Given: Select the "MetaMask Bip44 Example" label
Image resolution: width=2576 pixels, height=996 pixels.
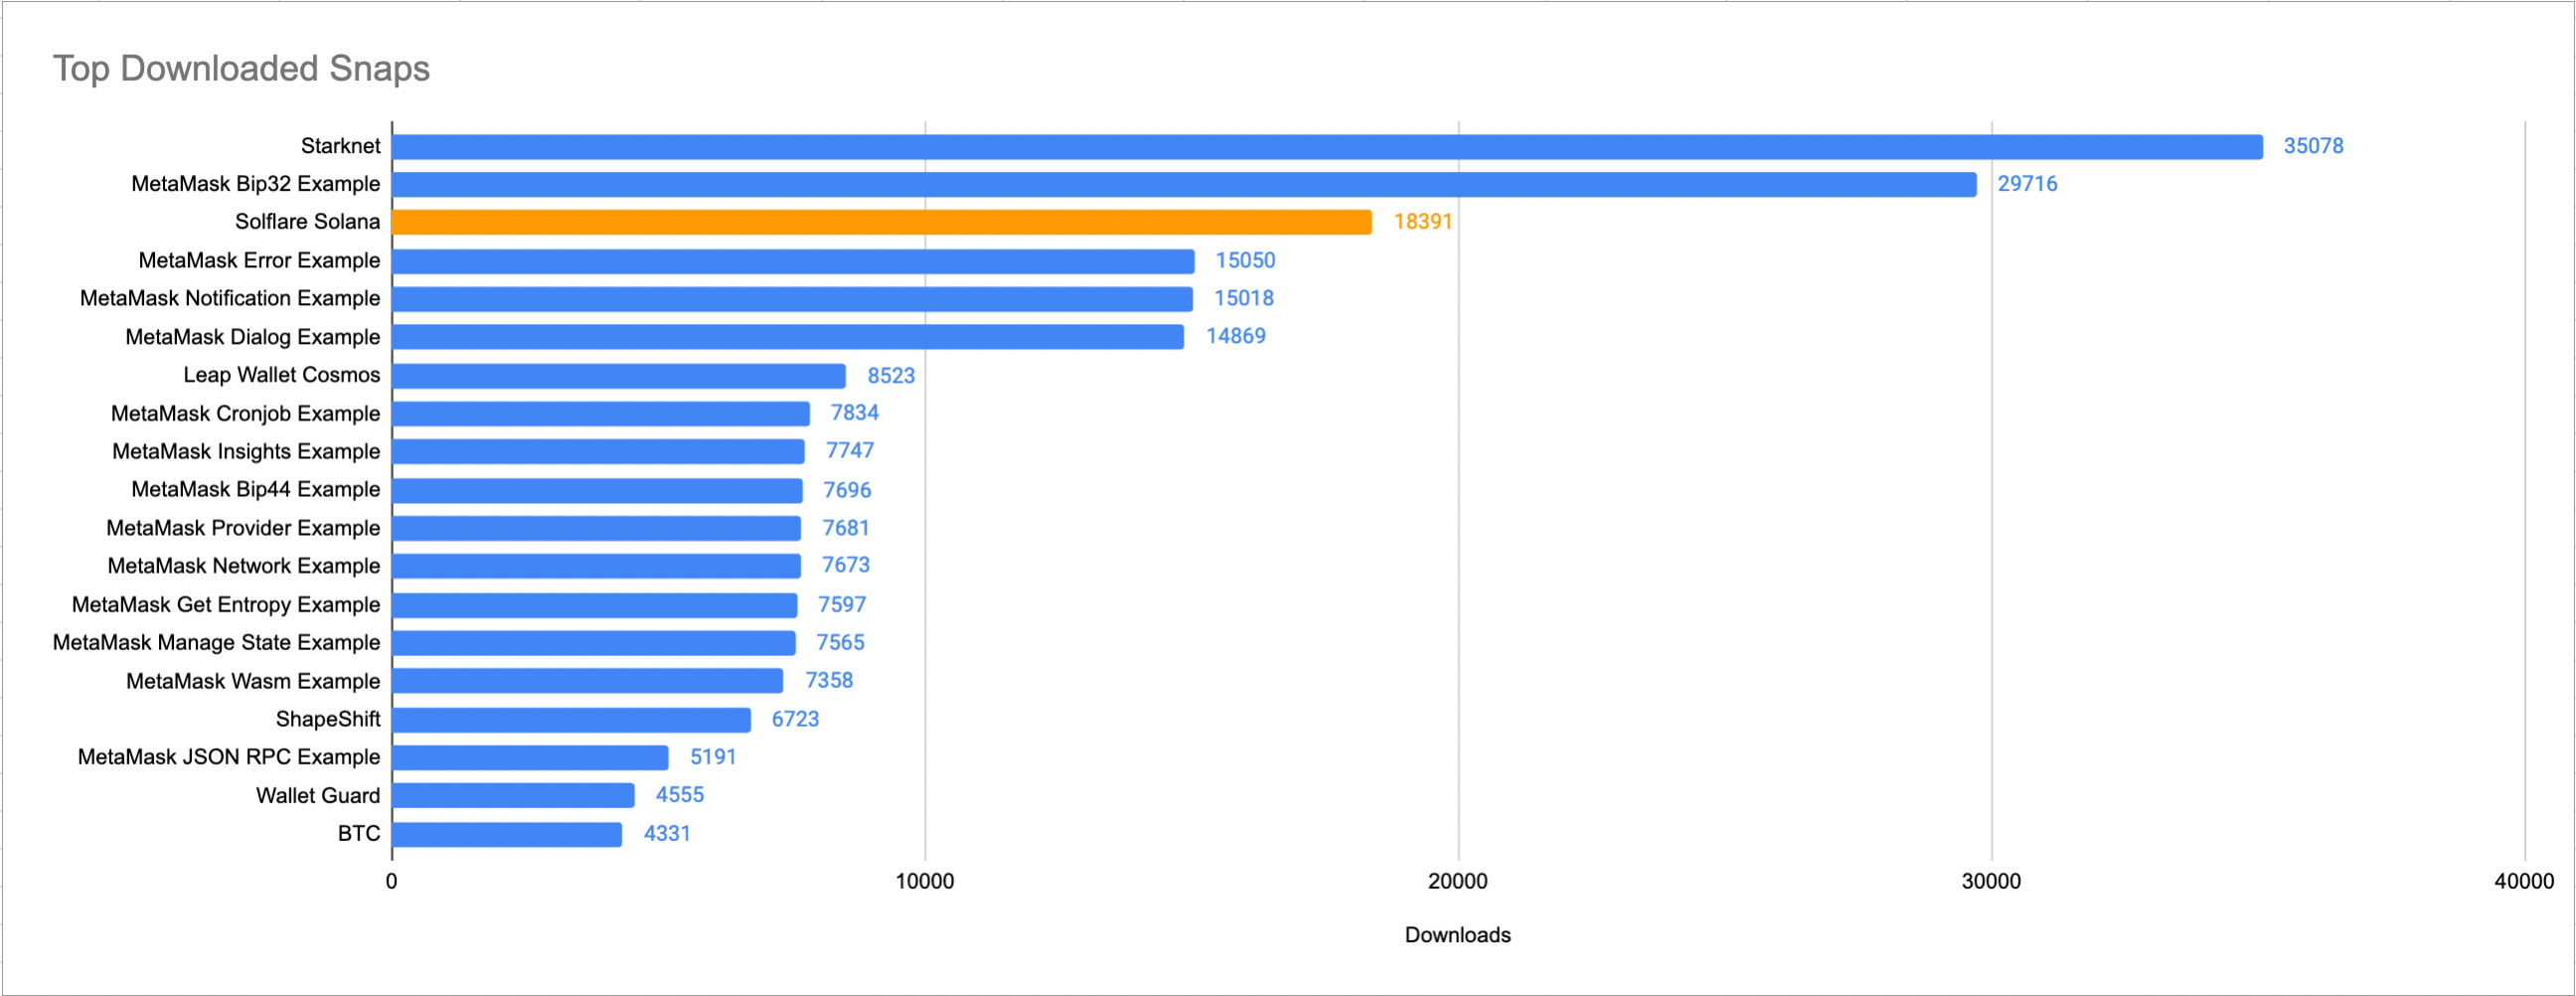Looking at the screenshot, I should (255, 489).
